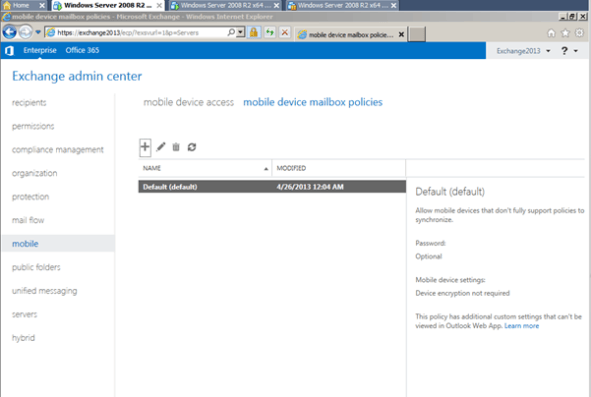Click the Exchange admin center heading
The image size is (591, 397).
[77, 76]
